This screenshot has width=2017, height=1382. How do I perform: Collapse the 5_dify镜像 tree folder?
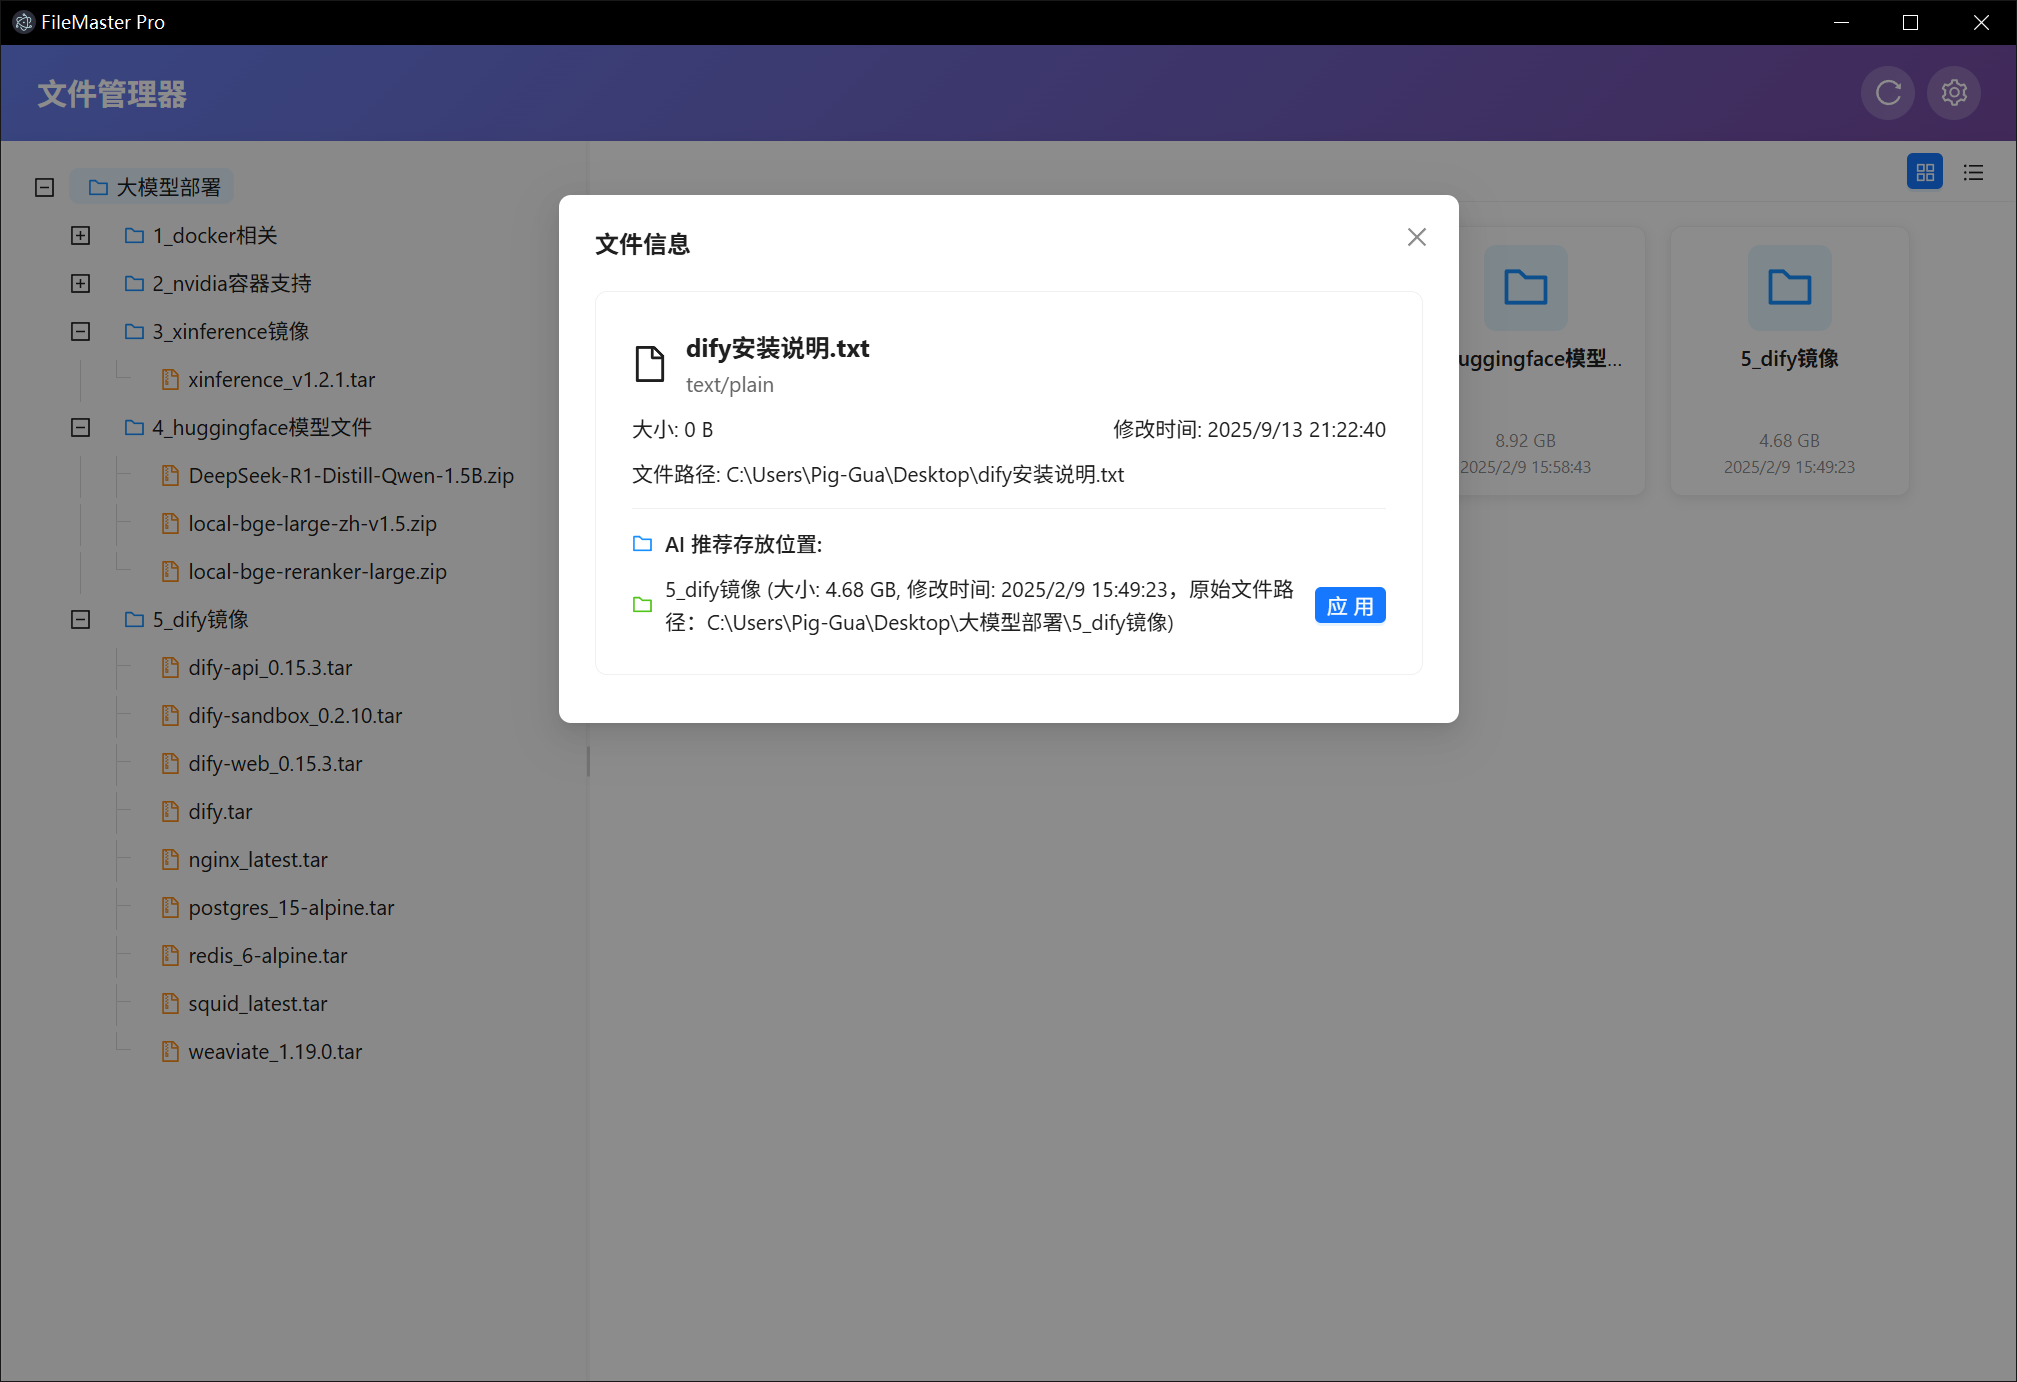(81, 619)
